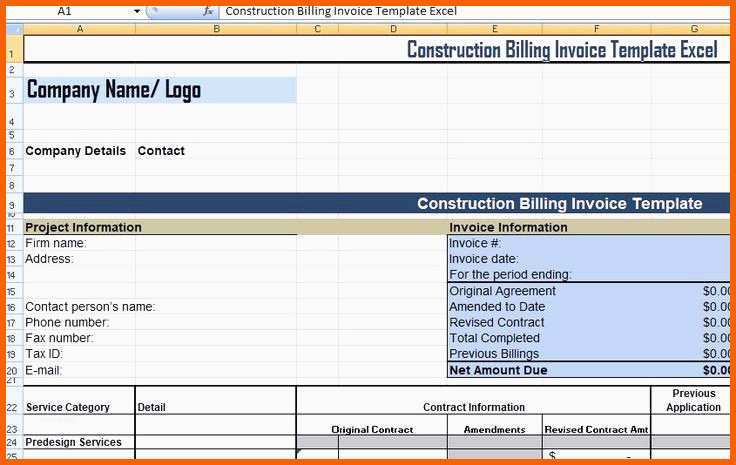
Task: Select the Firm name cell
Action: point(79,243)
